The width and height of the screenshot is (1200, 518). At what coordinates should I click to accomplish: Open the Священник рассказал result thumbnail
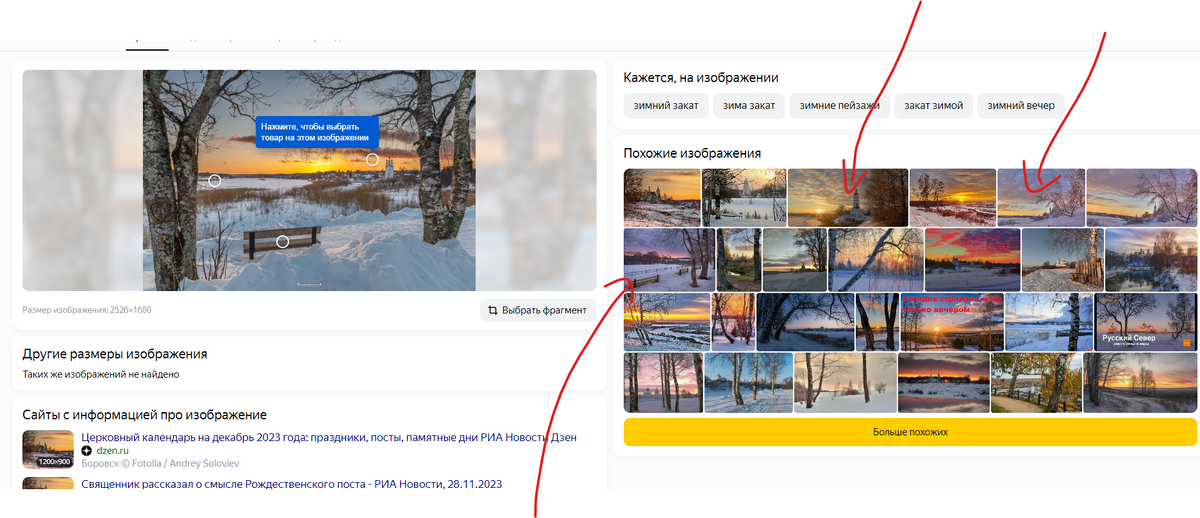(x=48, y=483)
